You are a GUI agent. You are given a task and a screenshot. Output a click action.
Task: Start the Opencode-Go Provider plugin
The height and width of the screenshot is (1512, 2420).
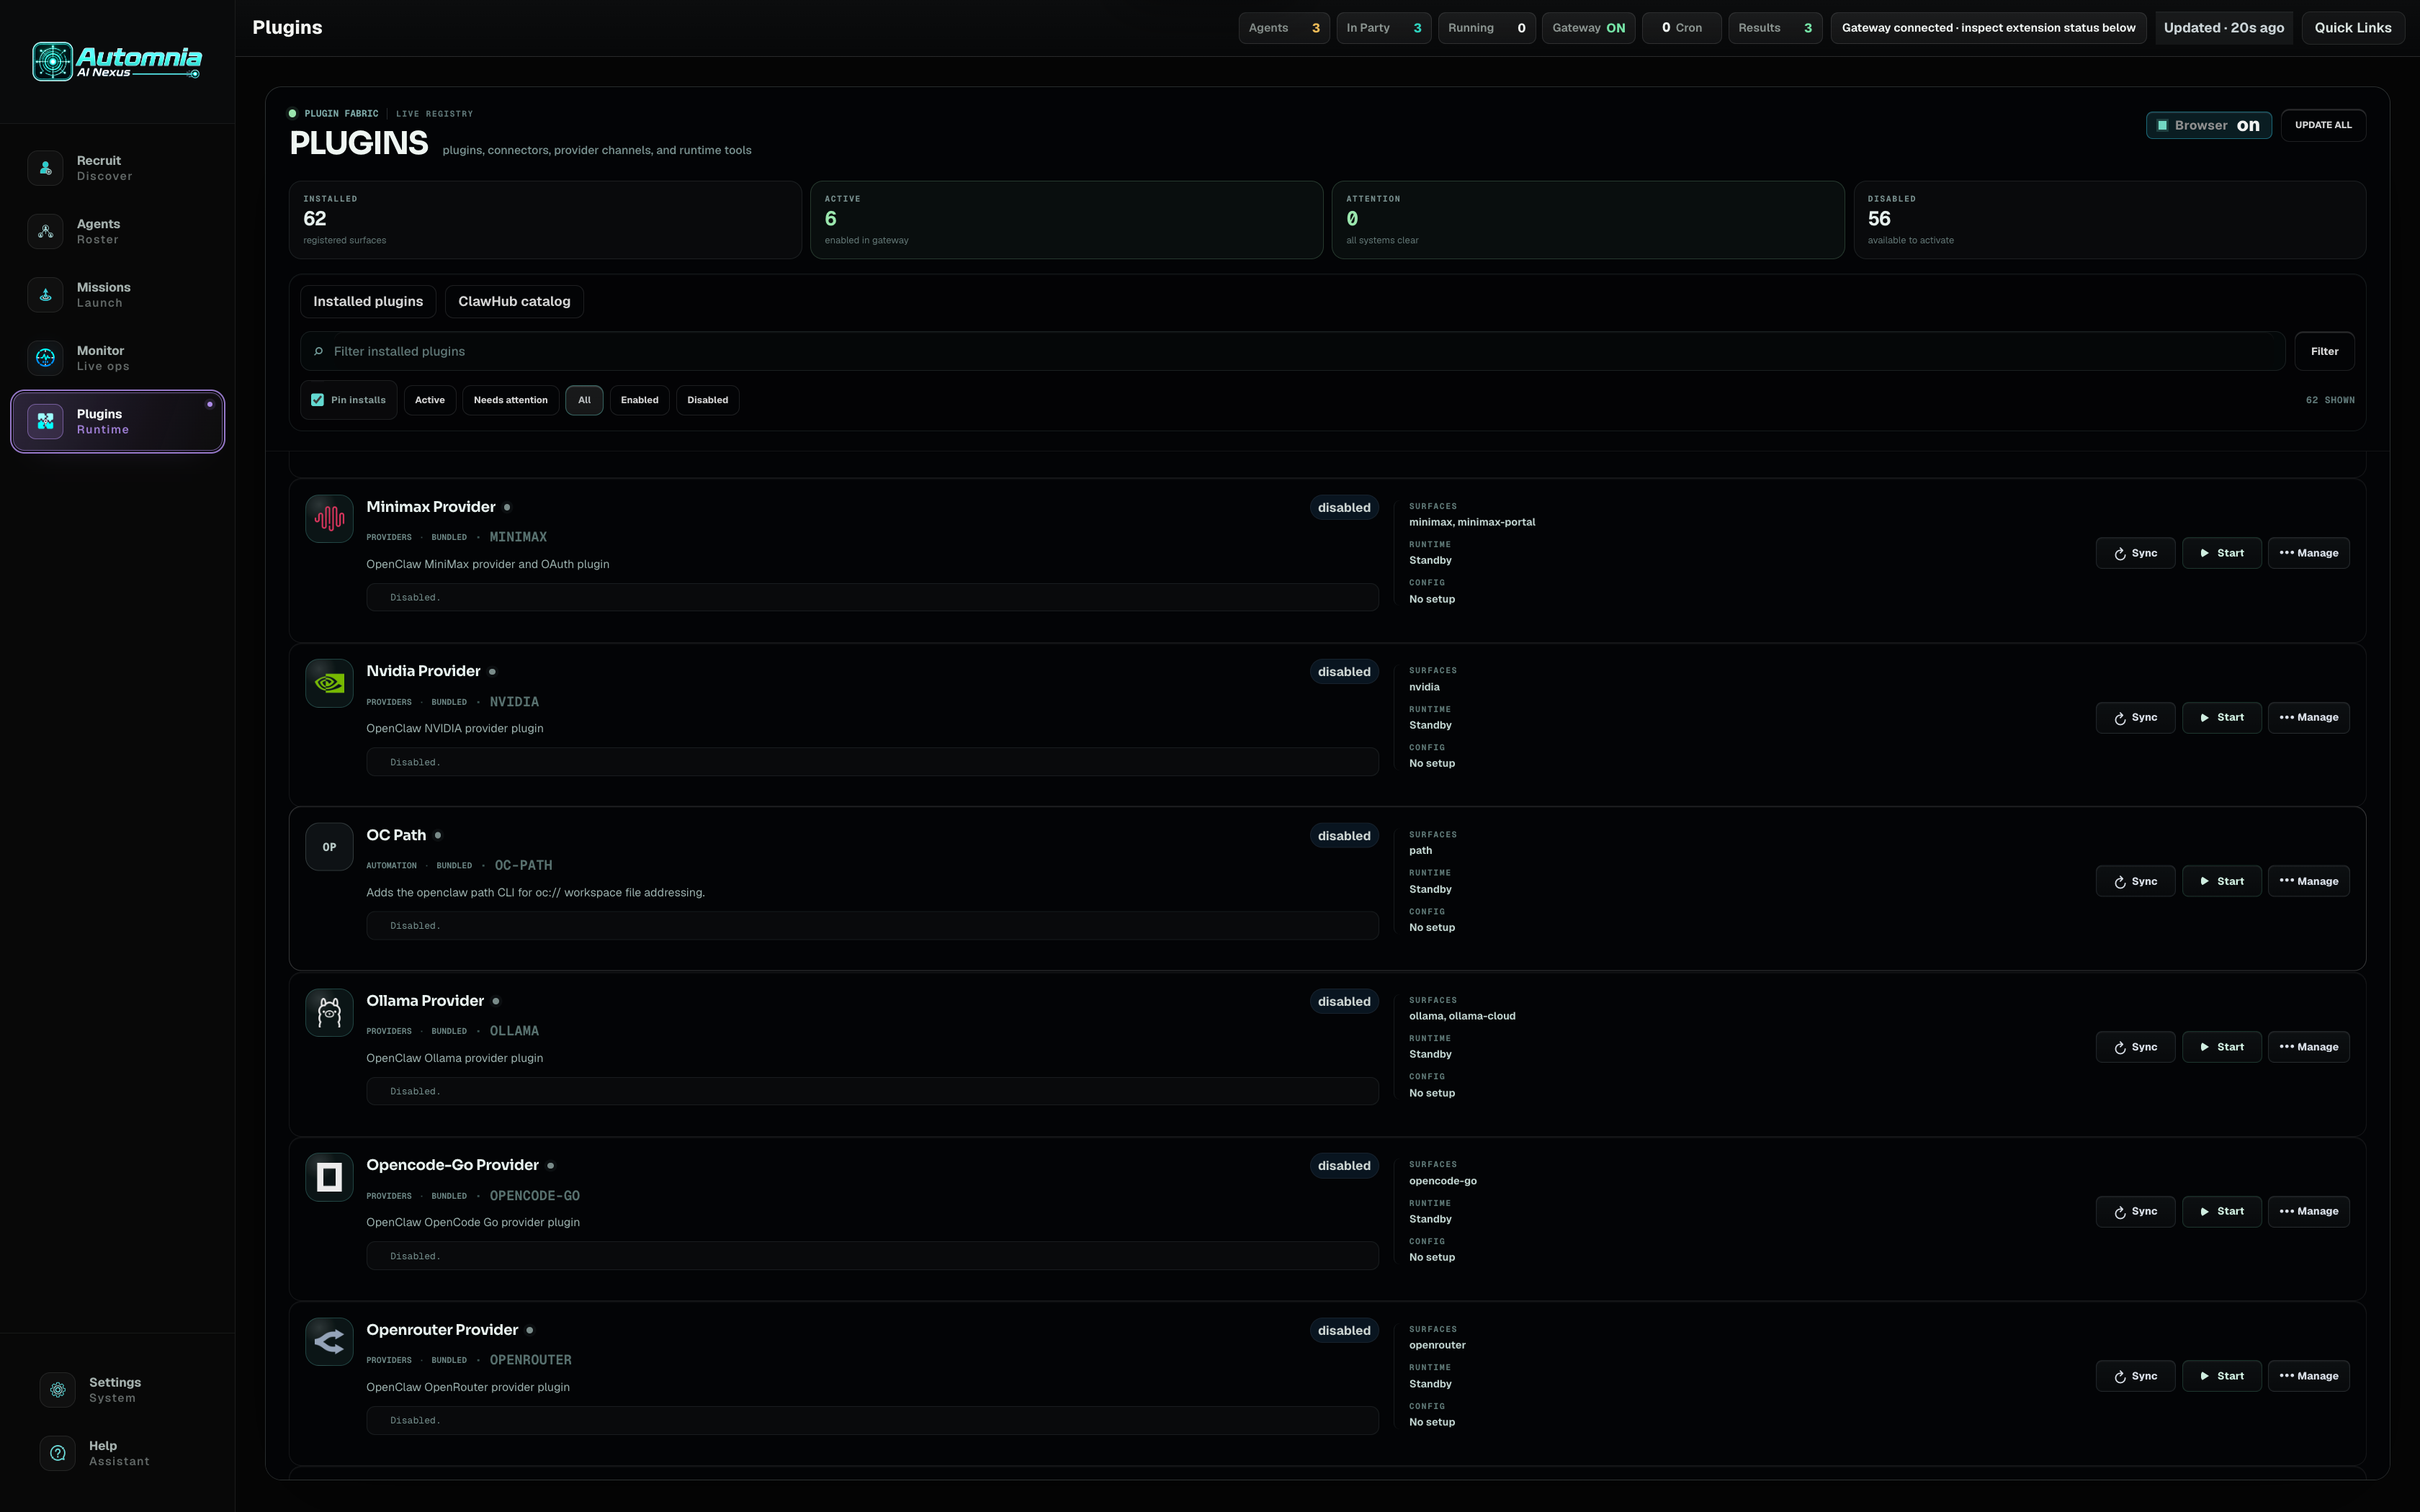(x=2221, y=1211)
